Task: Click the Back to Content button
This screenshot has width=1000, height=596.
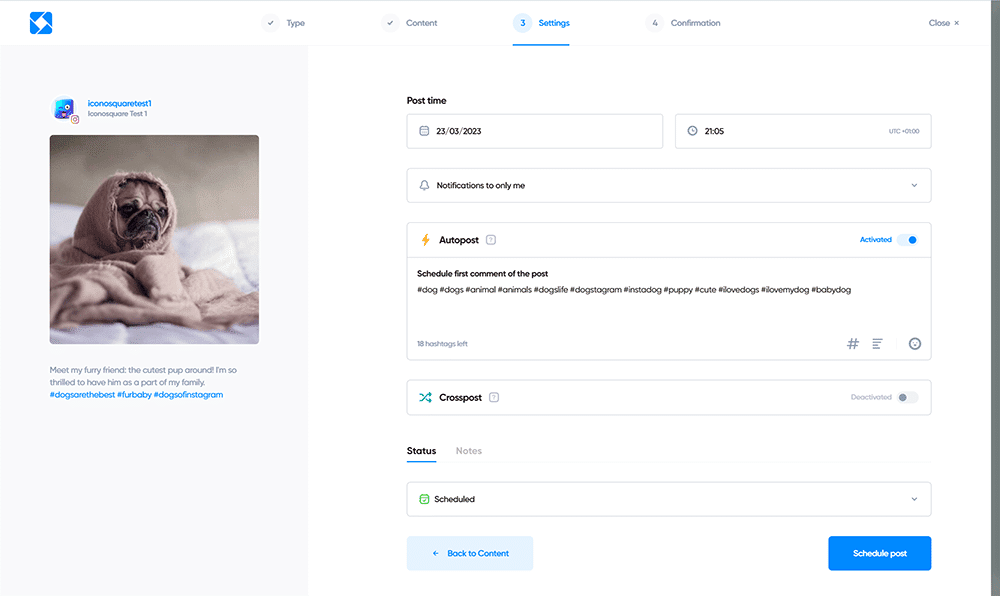Action: (469, 552)
